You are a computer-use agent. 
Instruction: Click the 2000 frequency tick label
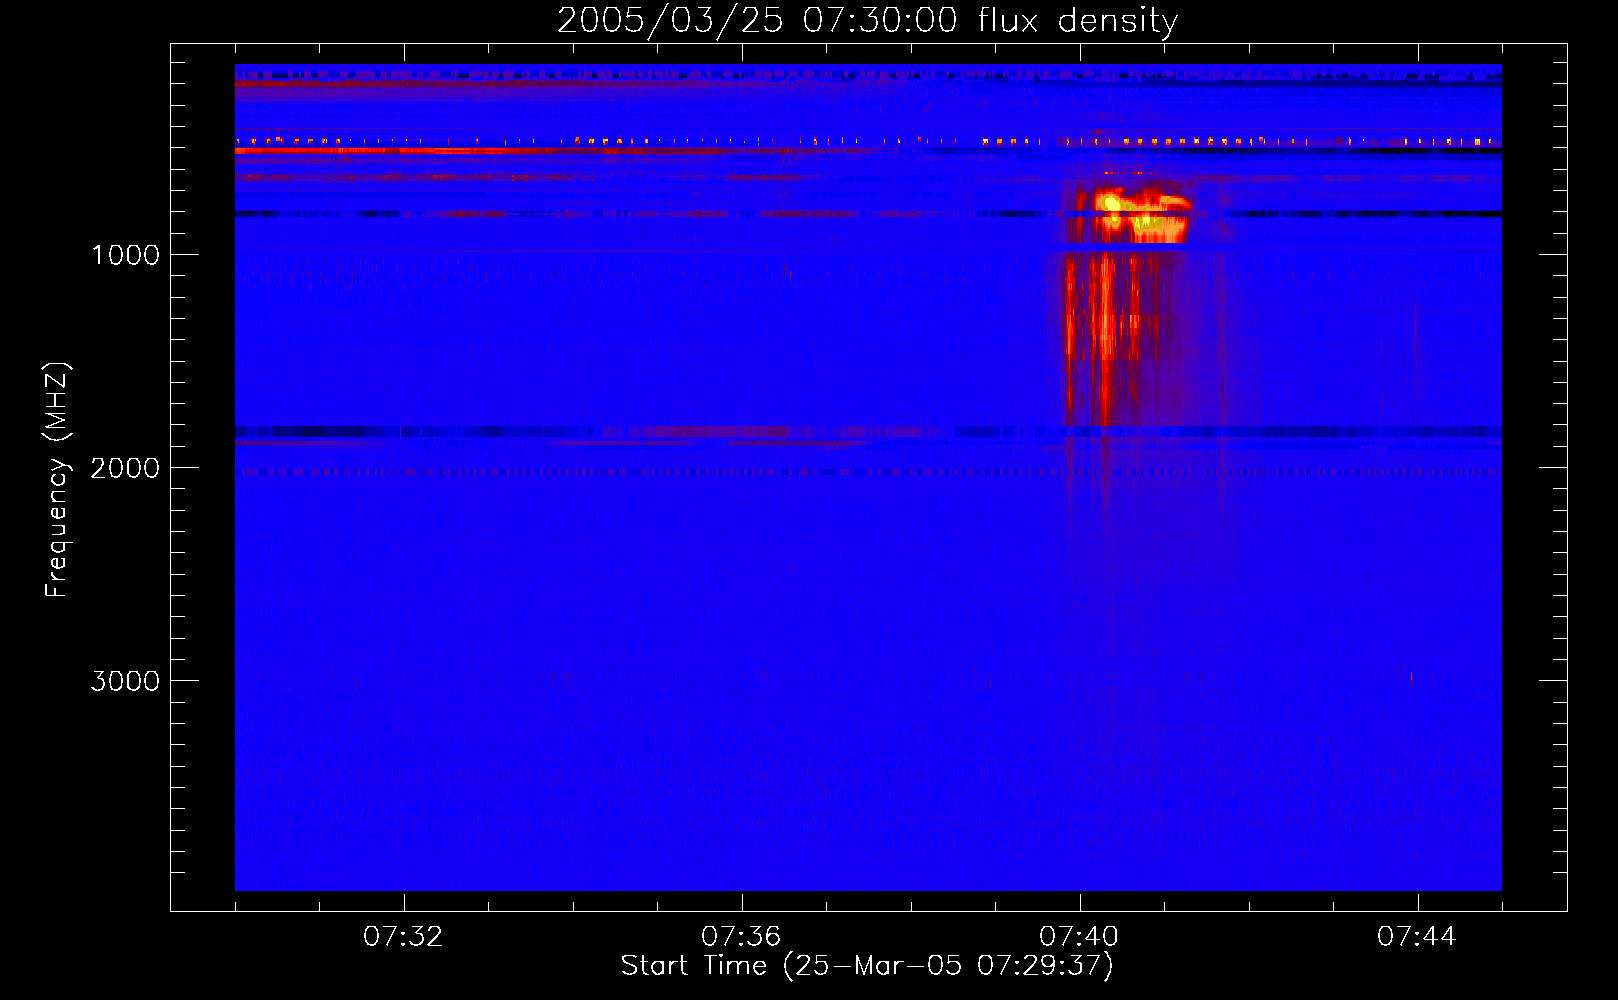coord(125,468)
